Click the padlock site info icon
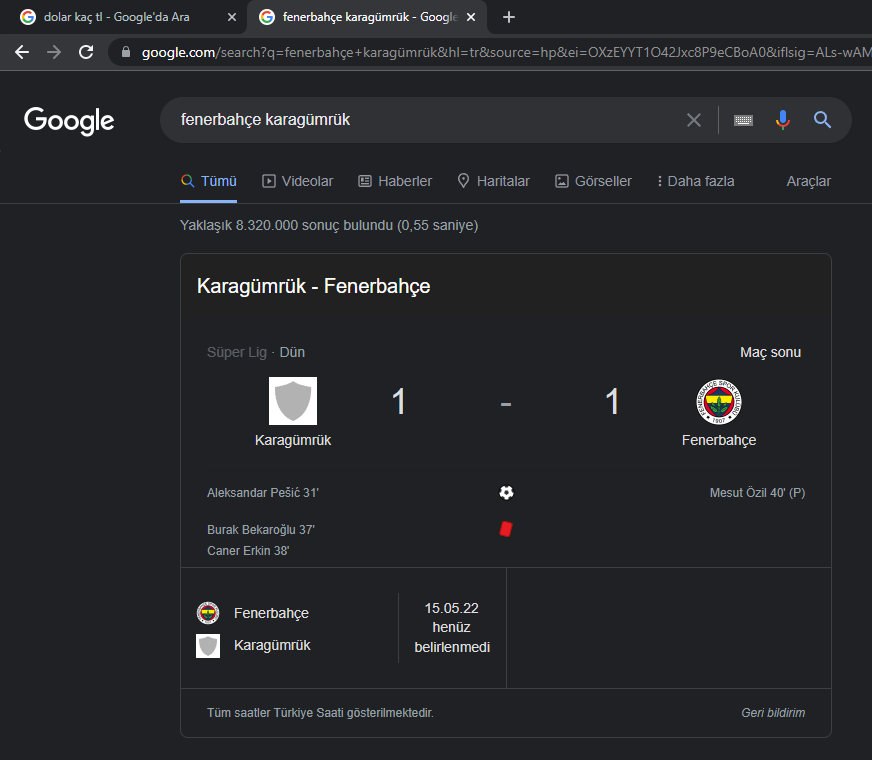Screen dimensions: 872x760 (126, 52)
